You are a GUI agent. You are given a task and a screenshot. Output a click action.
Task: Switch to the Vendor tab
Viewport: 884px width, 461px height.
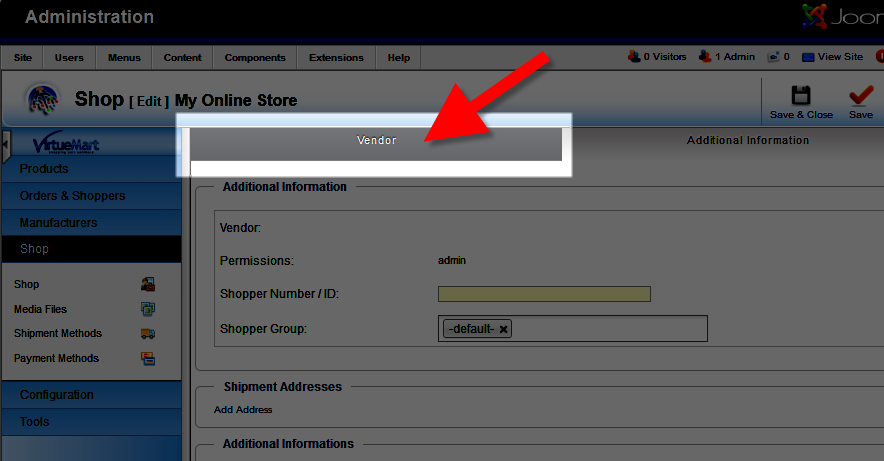point(376,141)
